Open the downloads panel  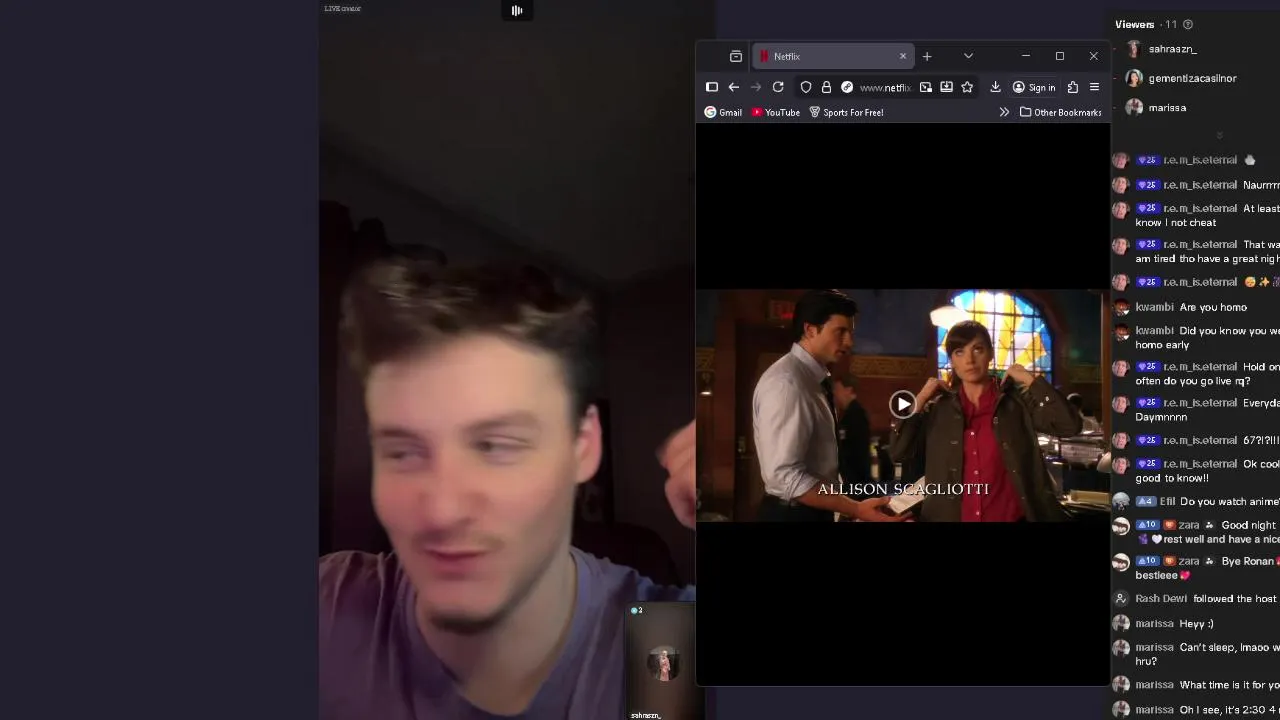point(995,87)
